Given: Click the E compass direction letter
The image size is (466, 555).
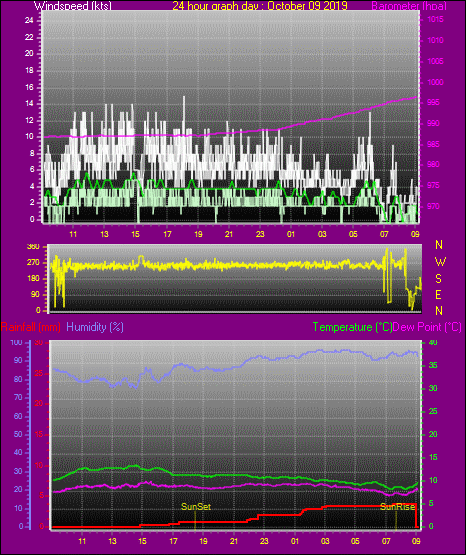Looking at the screenshot, I should (438, 294).
